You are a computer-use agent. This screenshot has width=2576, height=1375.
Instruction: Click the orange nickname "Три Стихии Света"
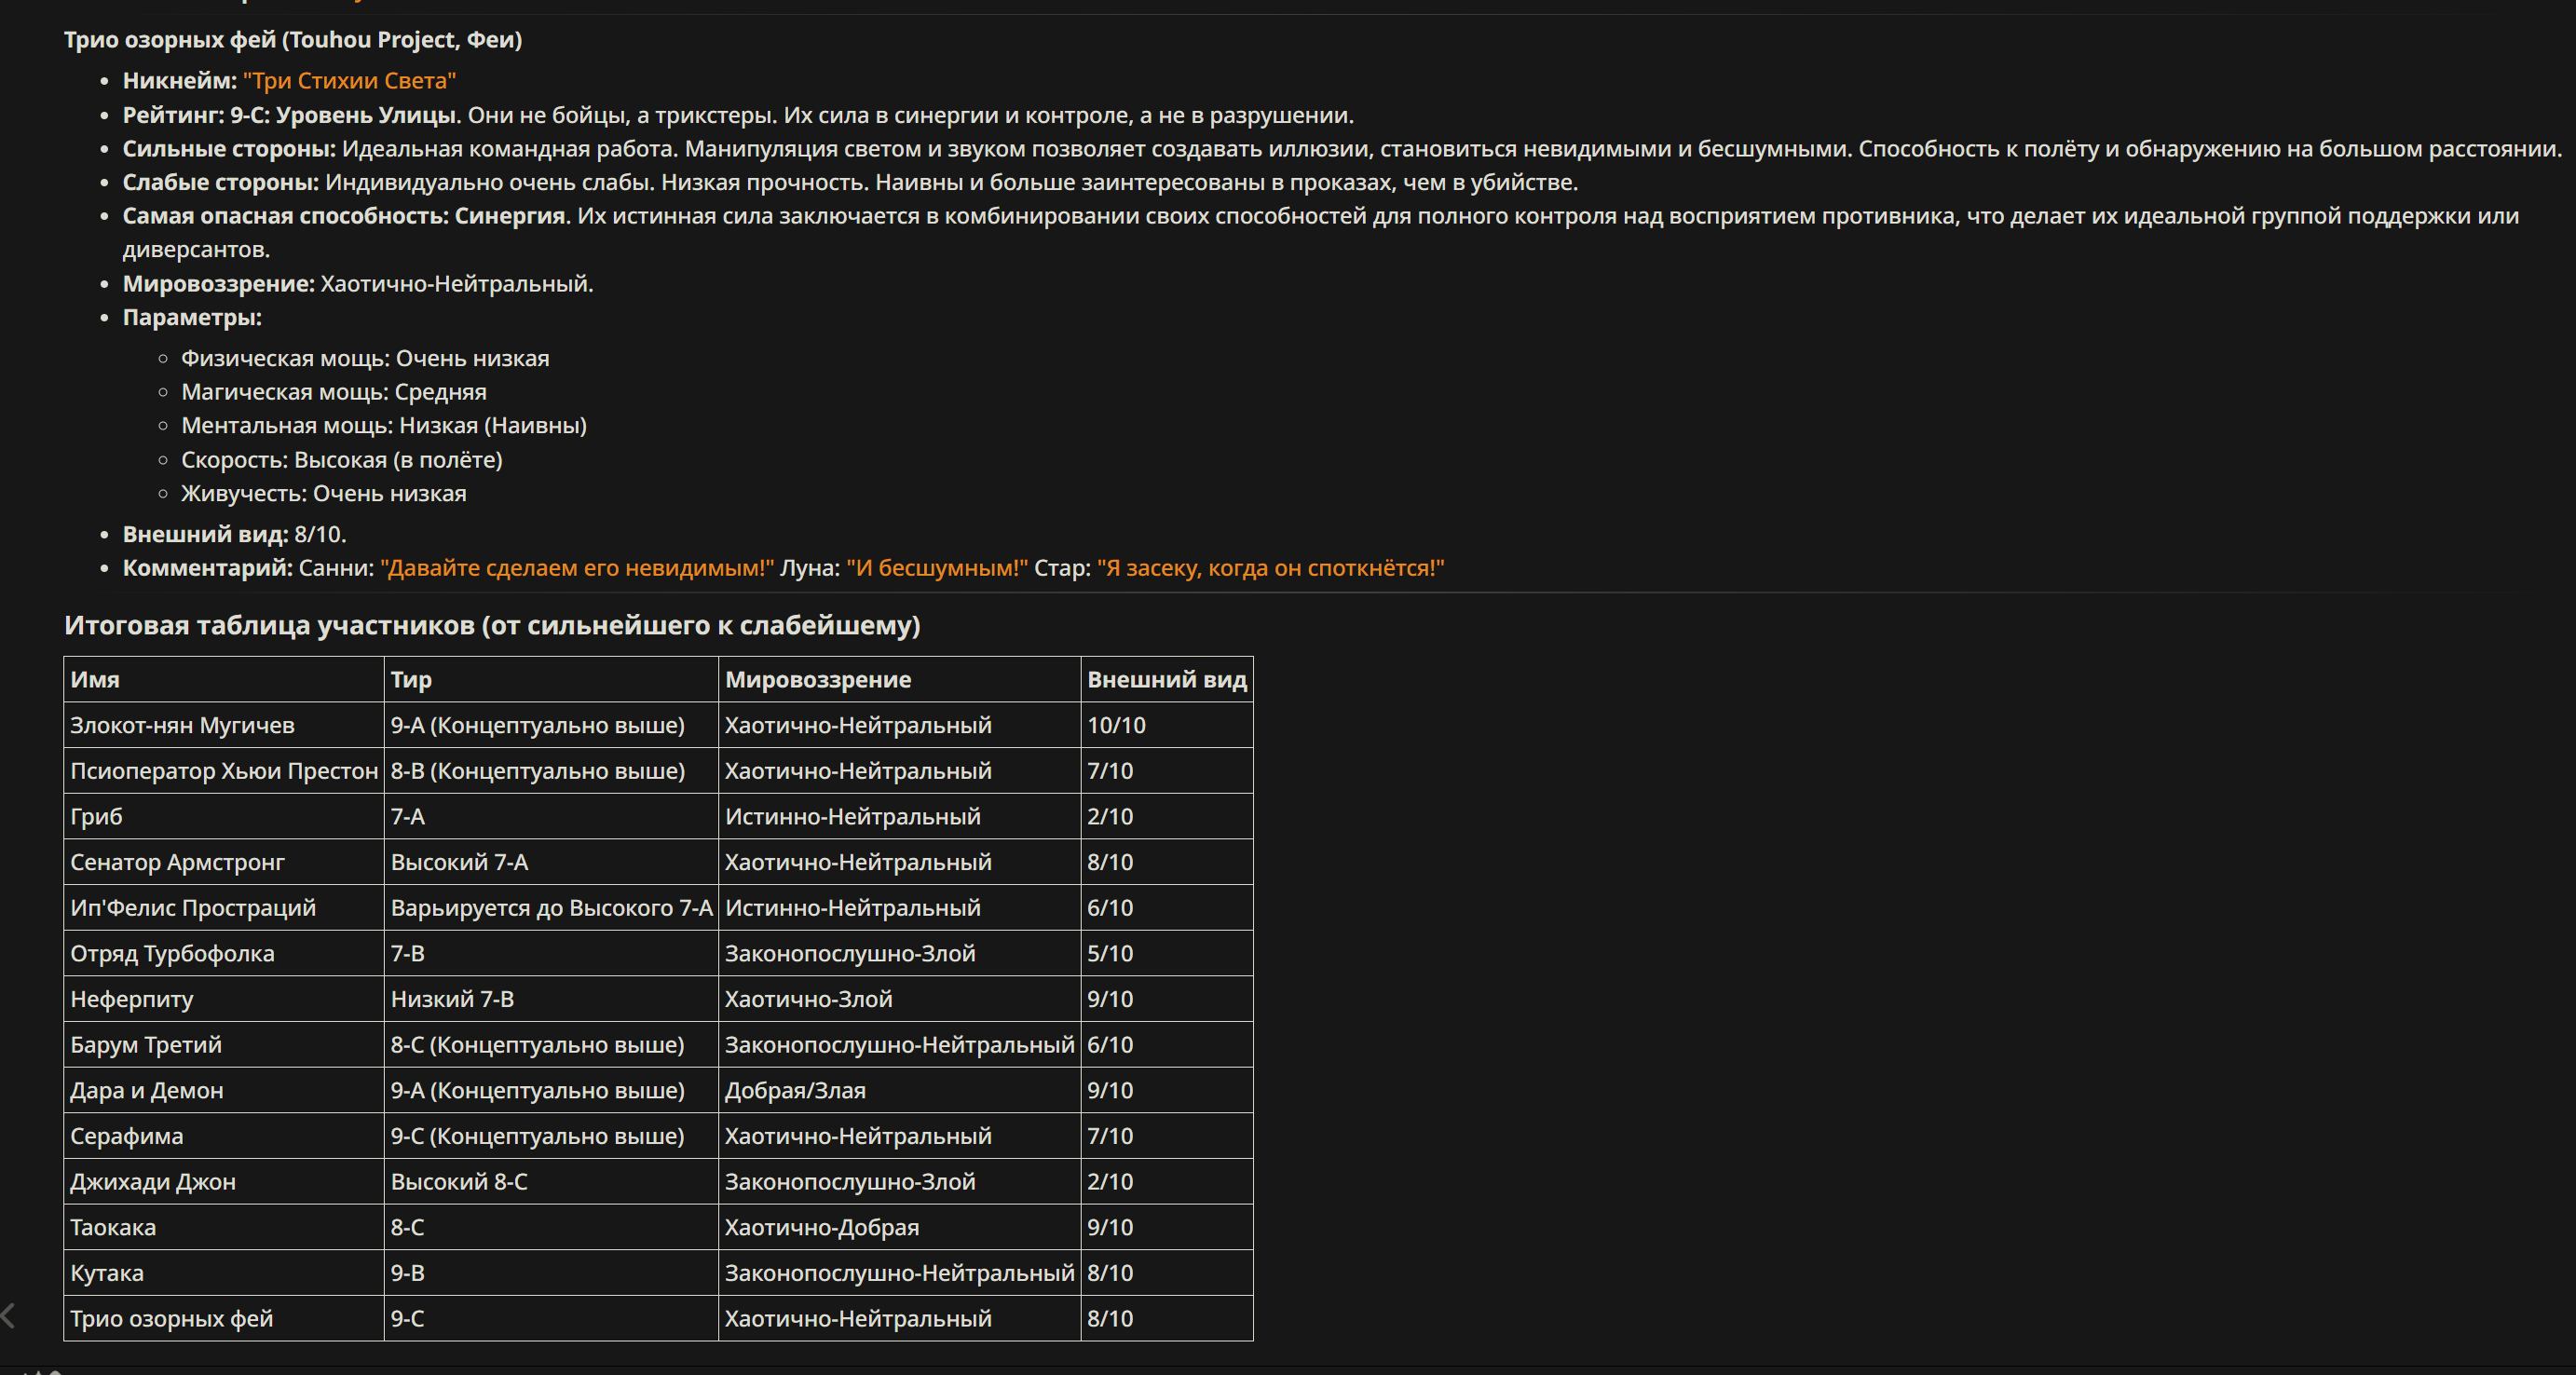coord(349,81)
